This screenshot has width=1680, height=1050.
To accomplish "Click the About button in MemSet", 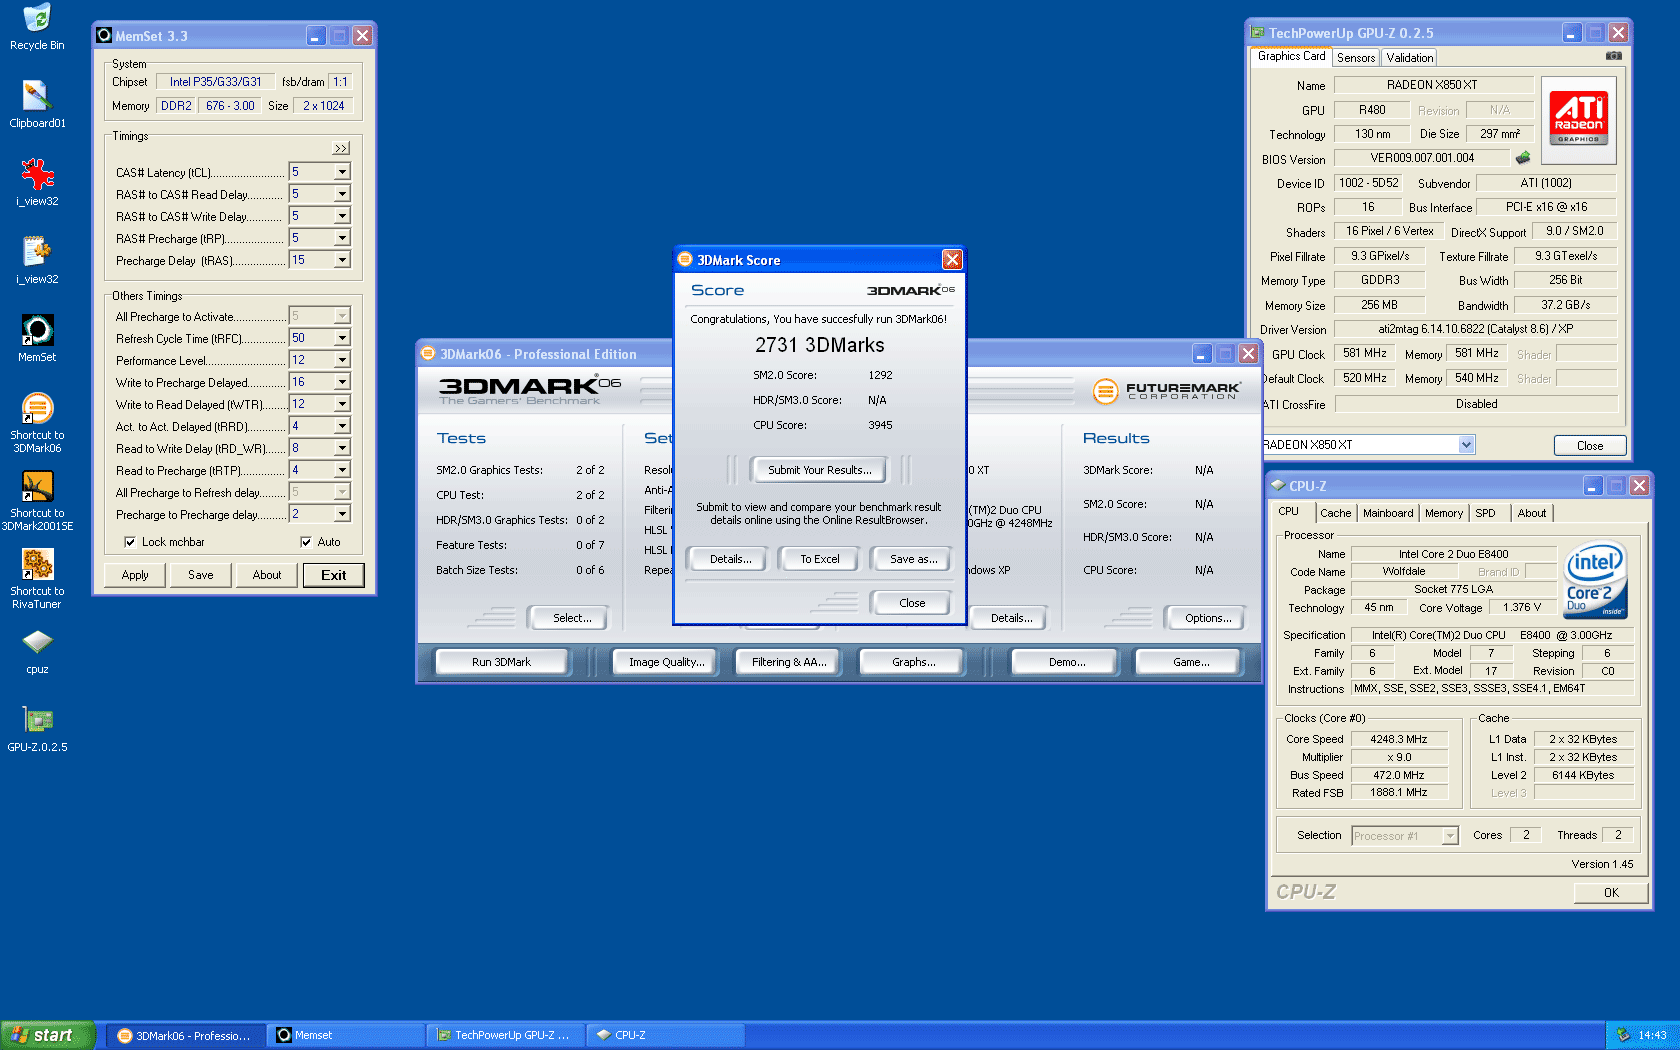I will (x=267, y=575).
